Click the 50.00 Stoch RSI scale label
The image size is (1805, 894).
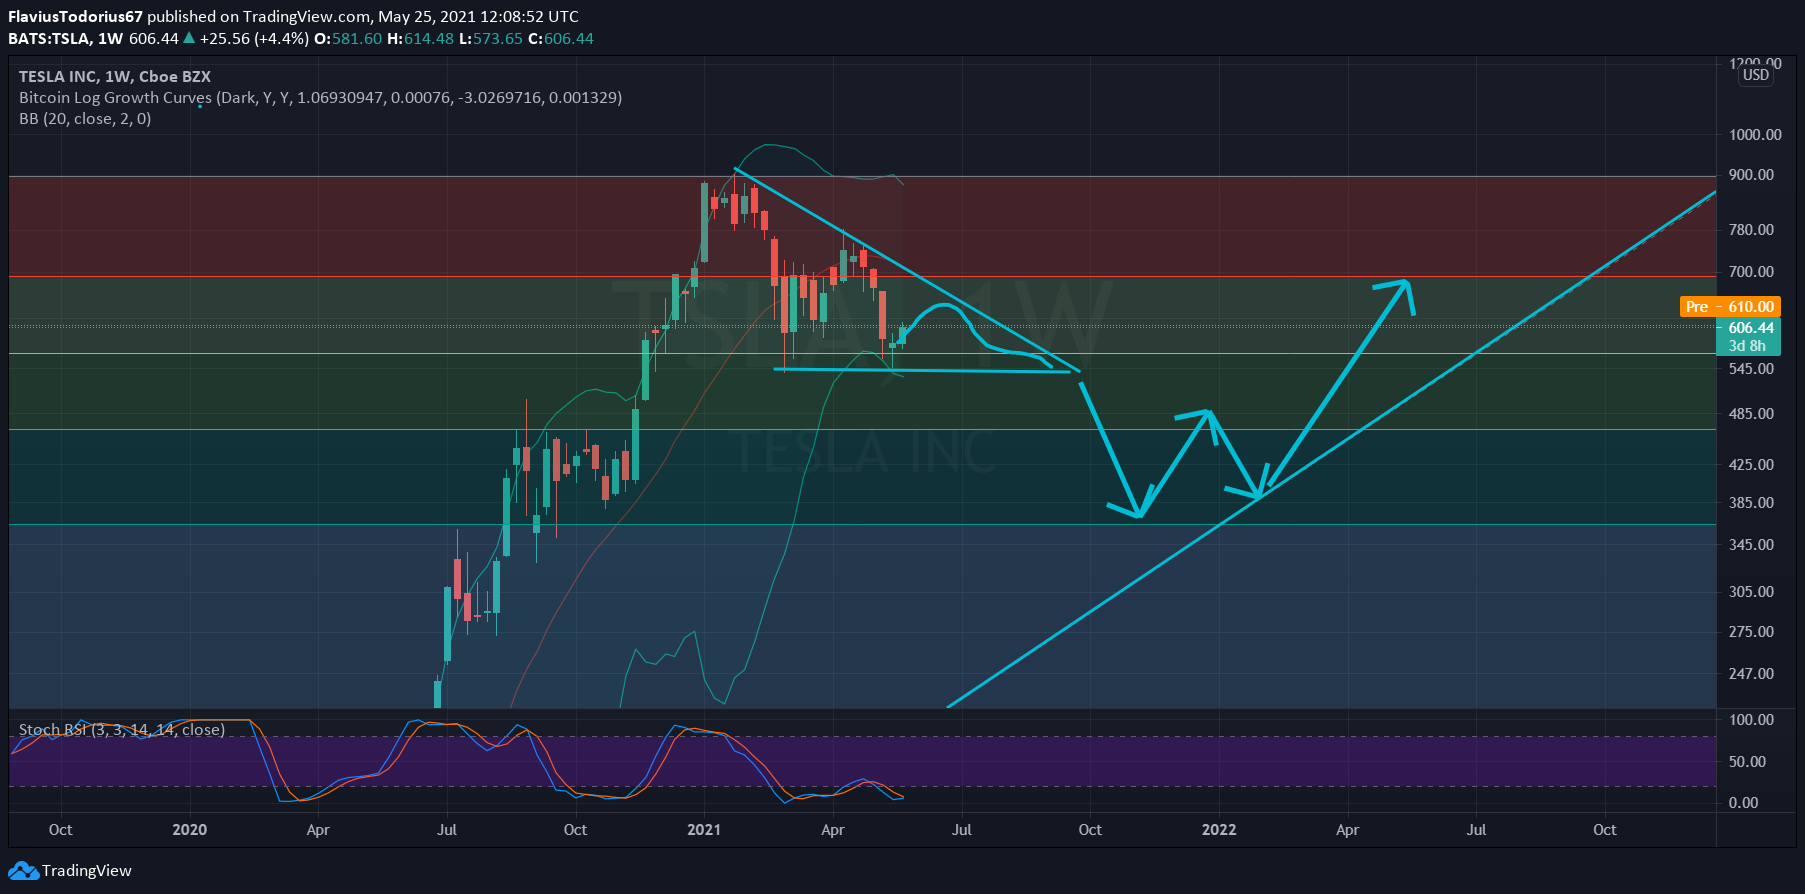coord(1747,762)
